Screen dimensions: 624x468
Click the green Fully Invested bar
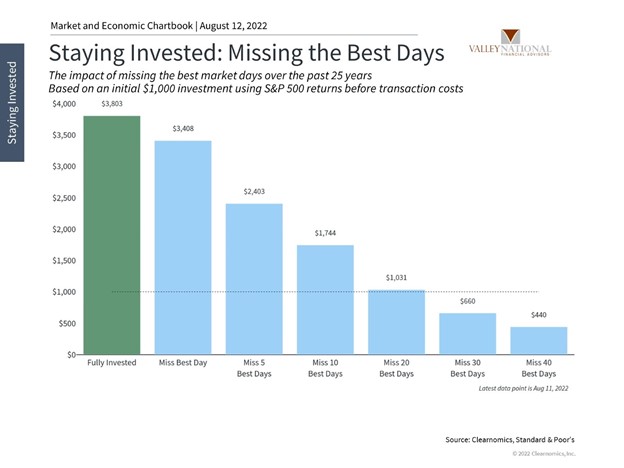[112, 235]
